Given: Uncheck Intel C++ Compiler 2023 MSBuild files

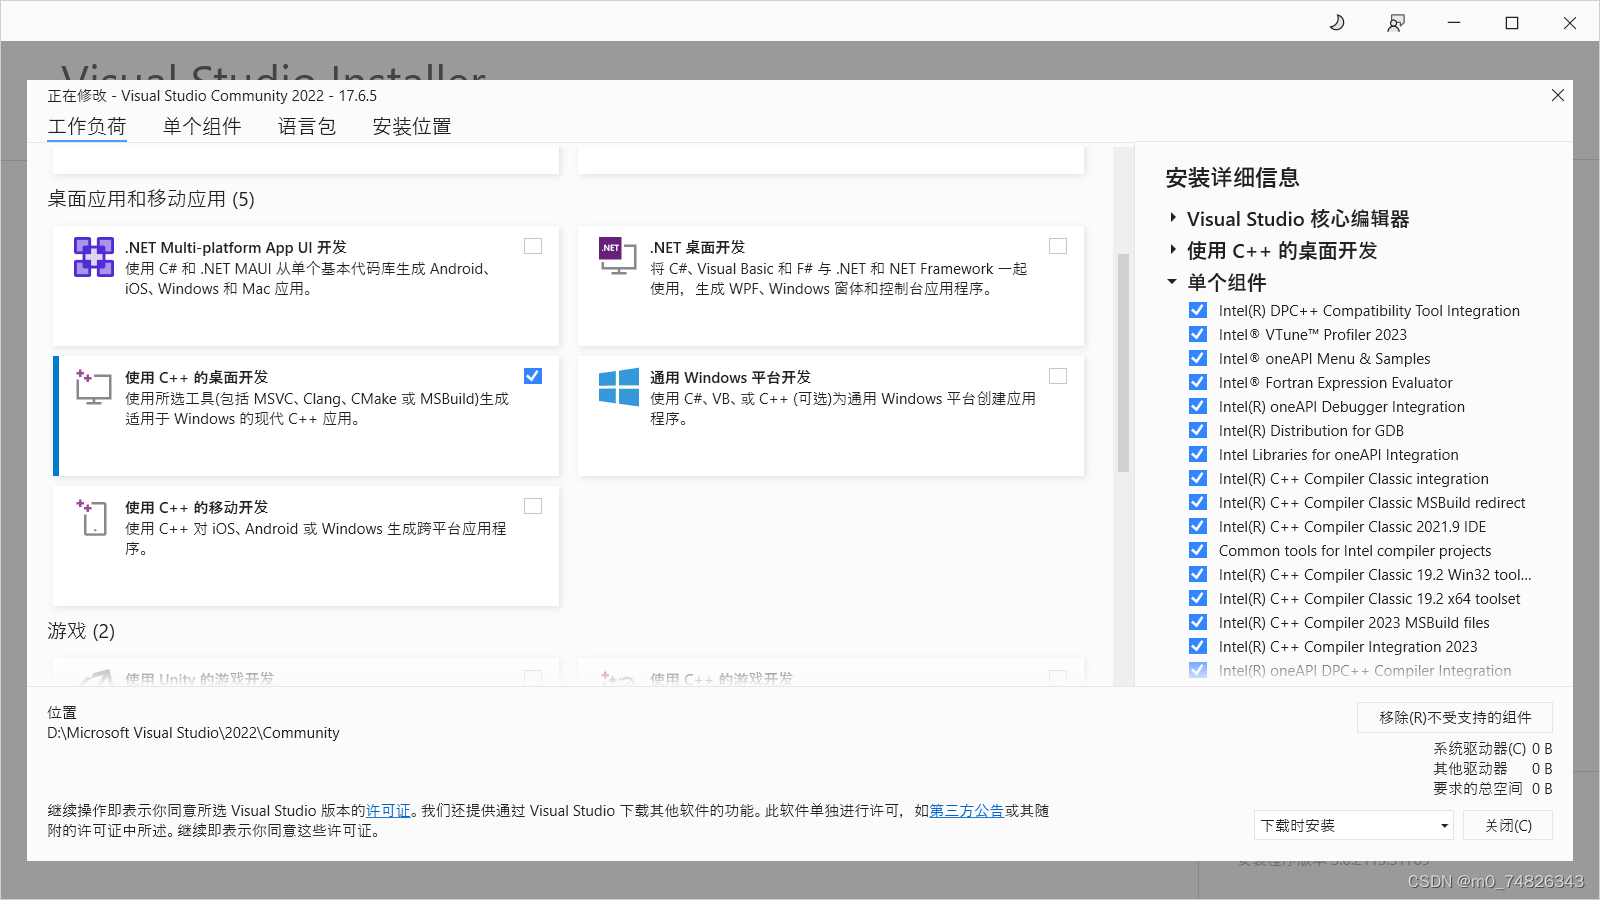Looking at the screenshot, I should 1198,622.
